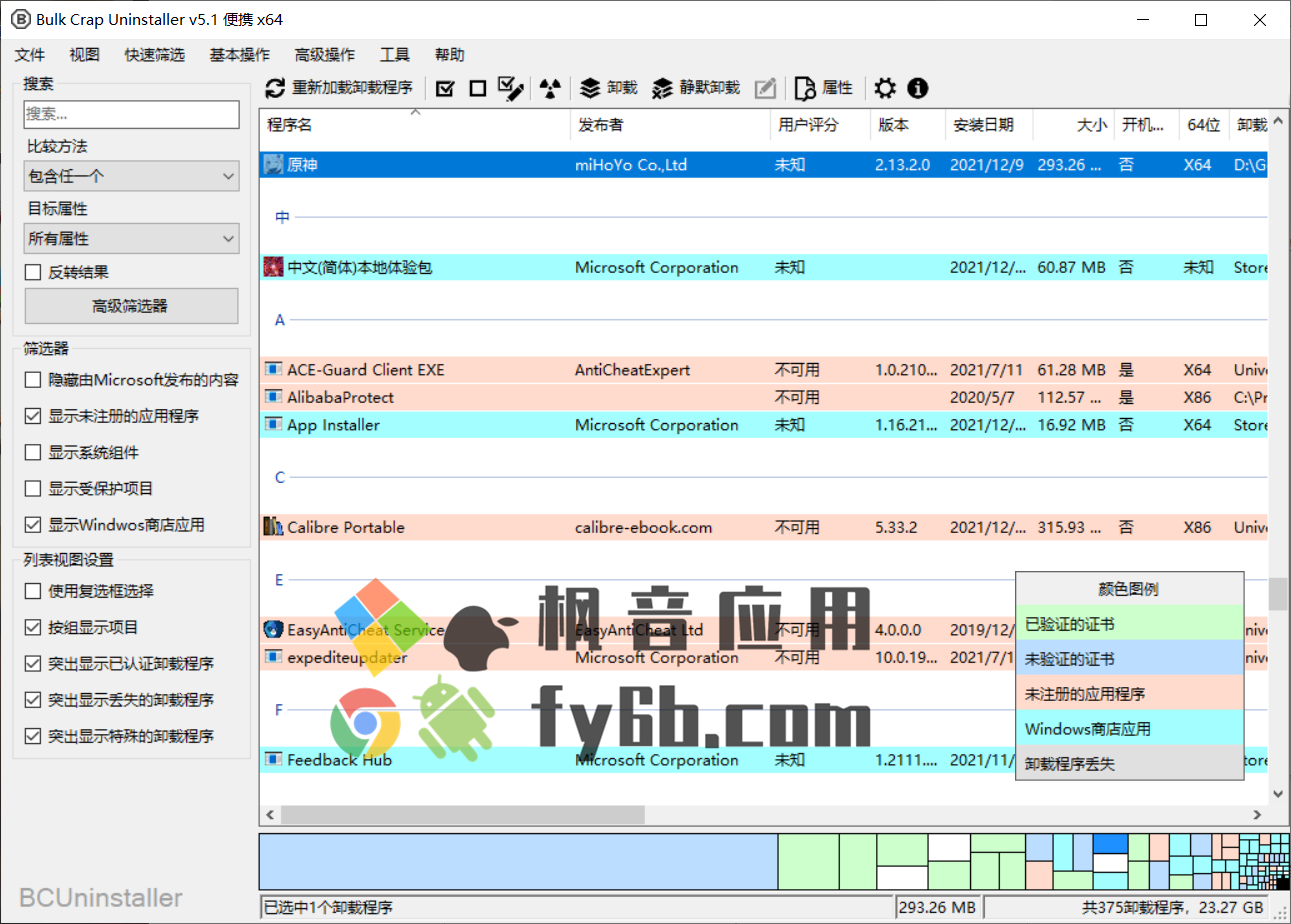Click the 未验证的证书 legend swatch

click(1129, 659)
